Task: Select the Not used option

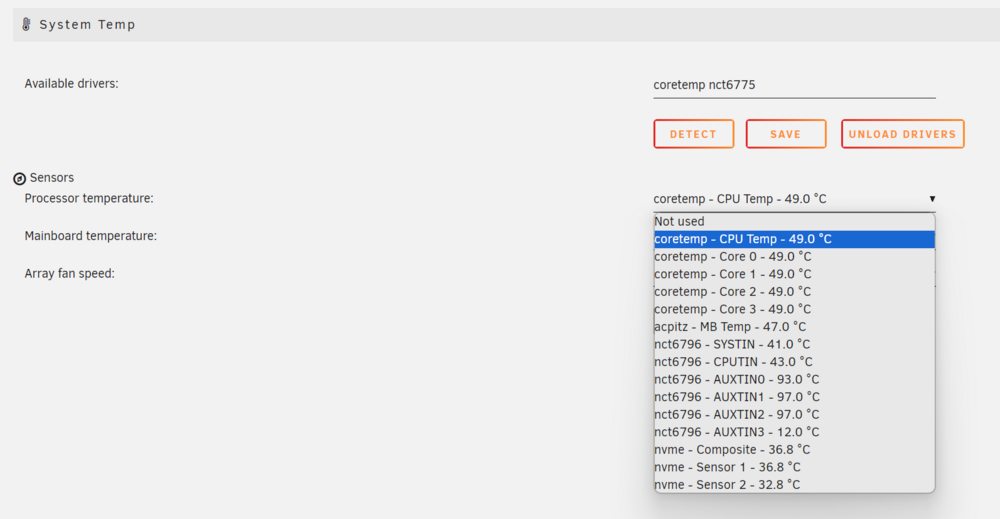Action: coord(794,221)
